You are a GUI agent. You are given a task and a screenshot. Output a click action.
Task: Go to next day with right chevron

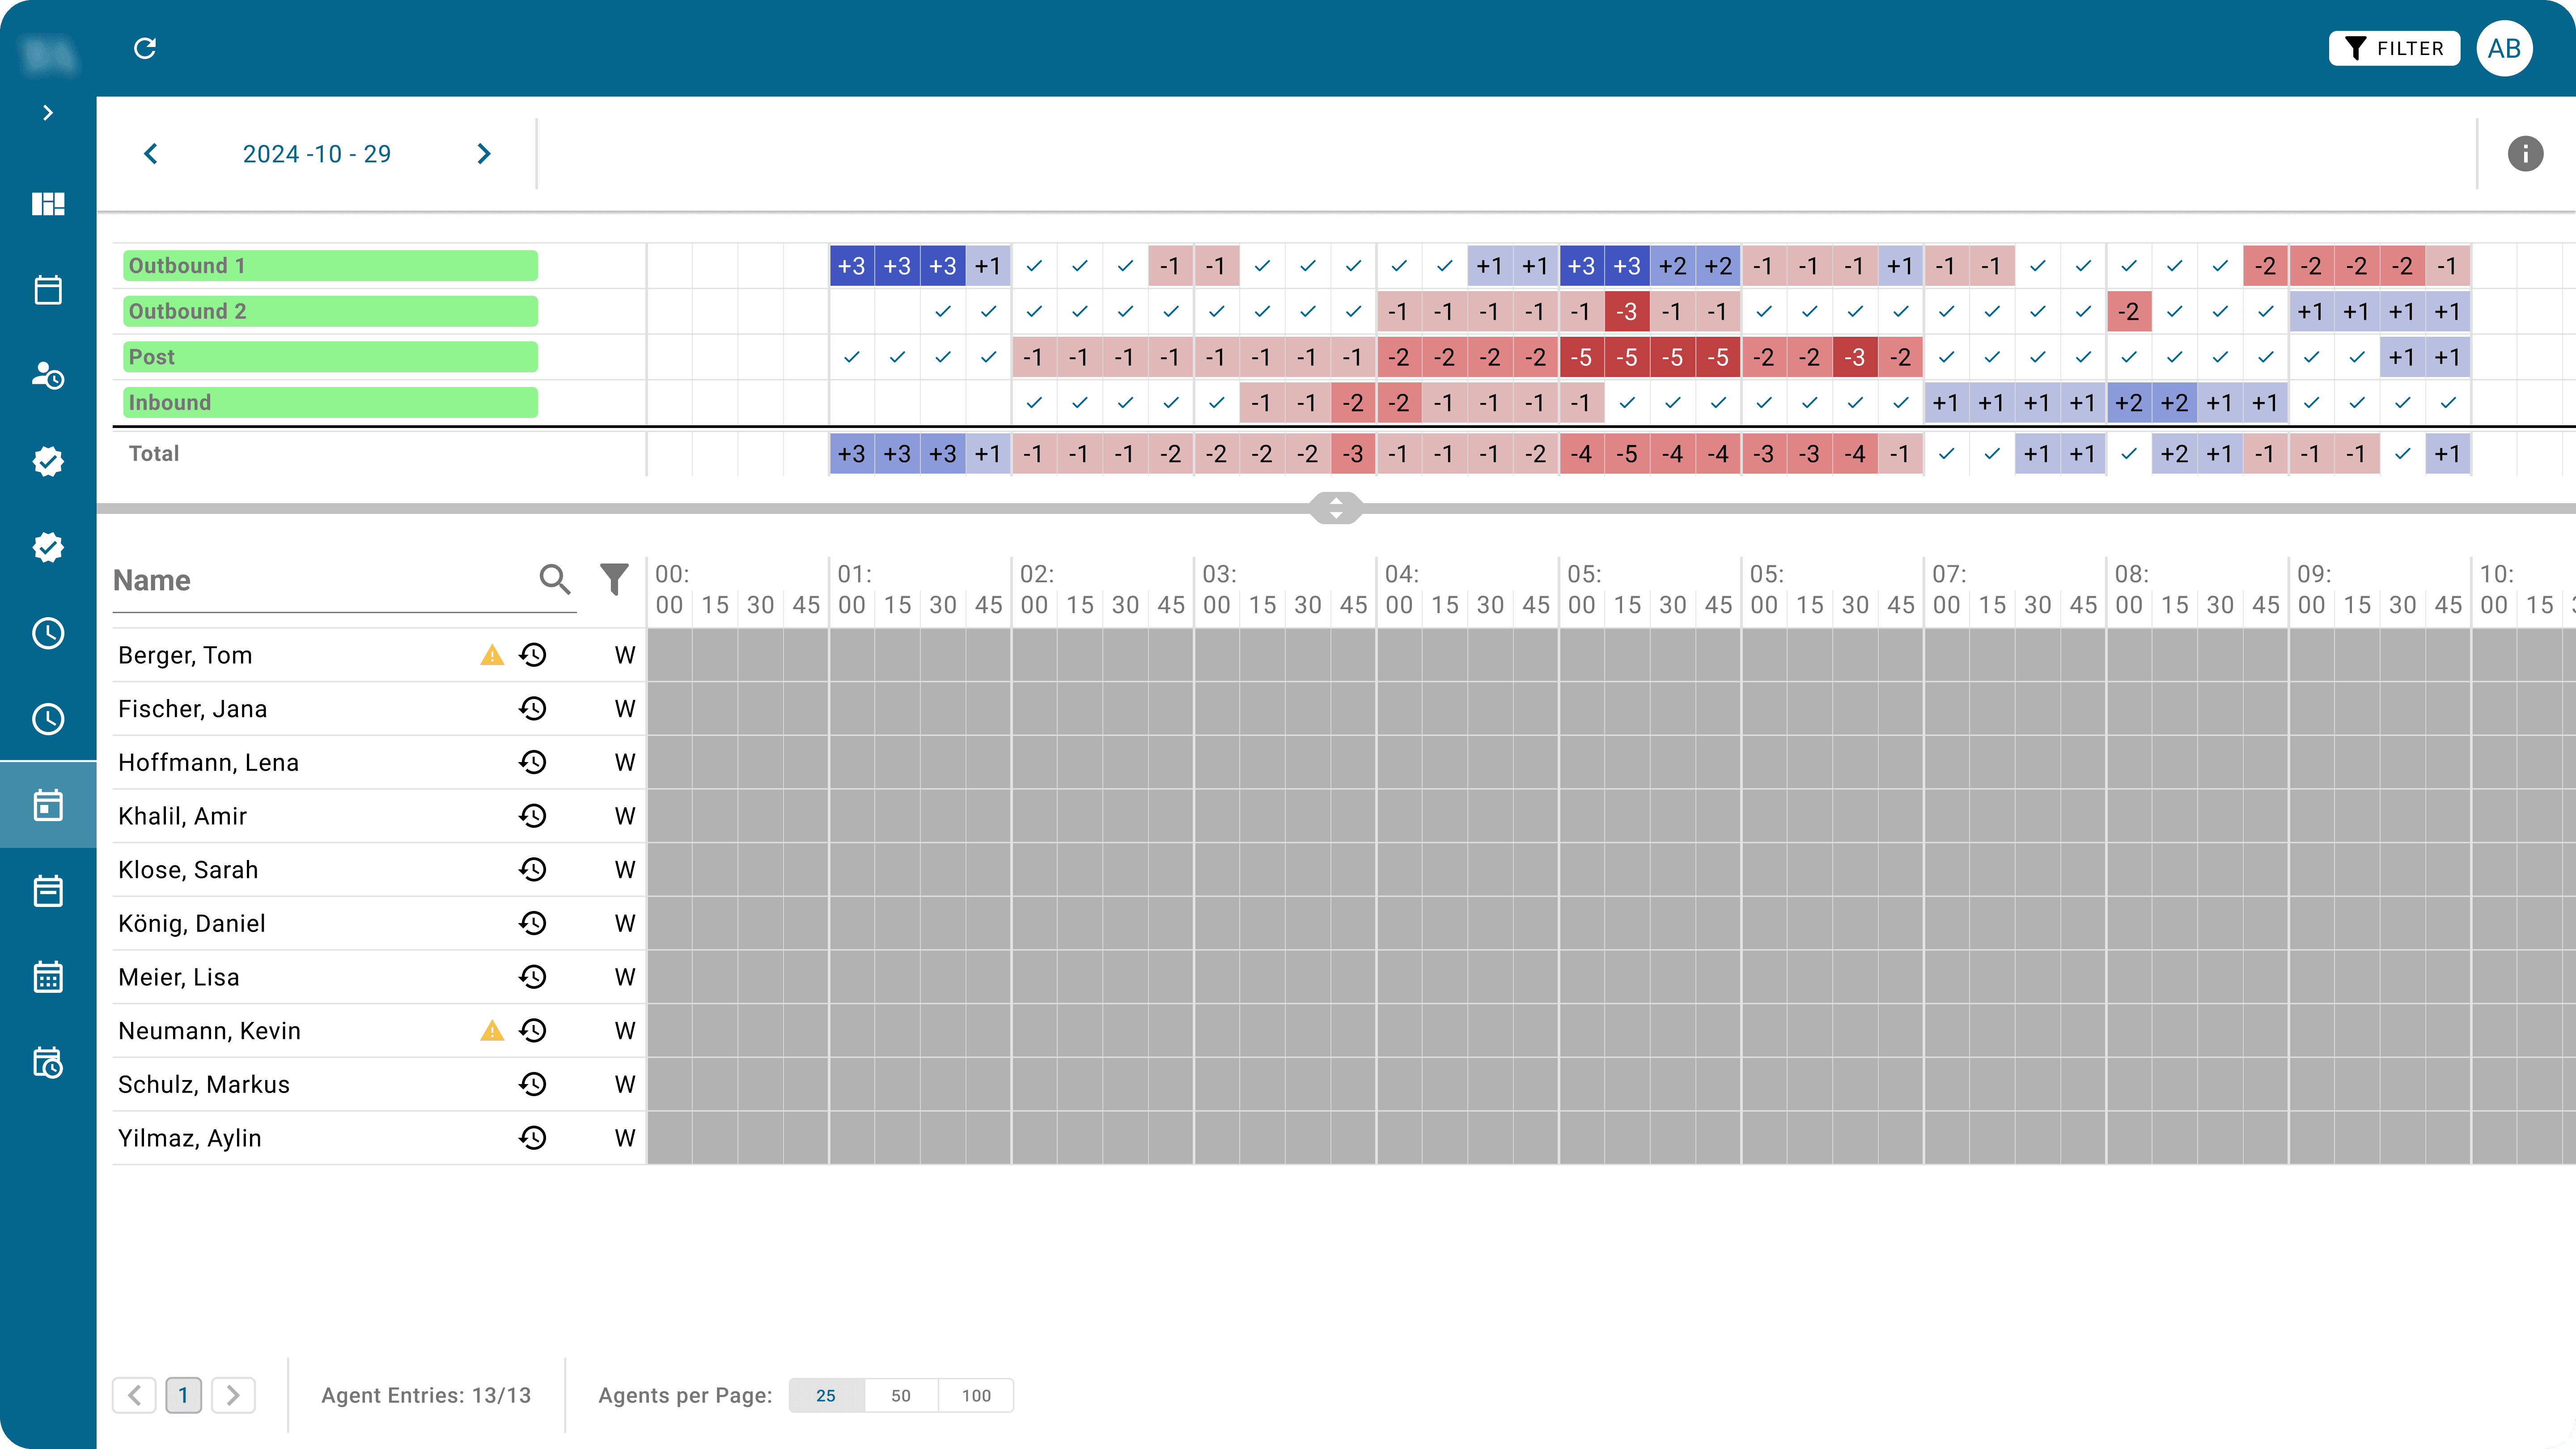point(484,154)
